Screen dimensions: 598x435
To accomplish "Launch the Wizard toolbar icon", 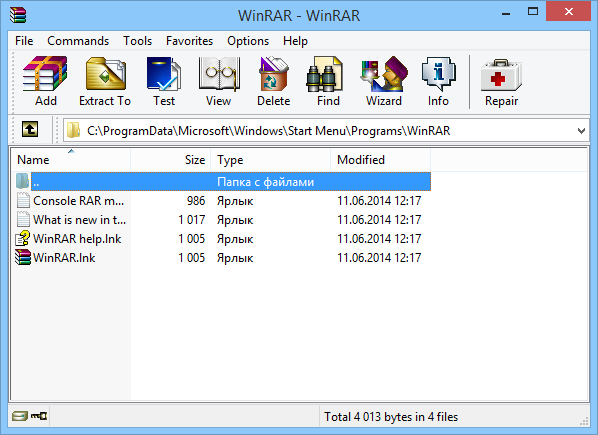I will click(384, 74).
